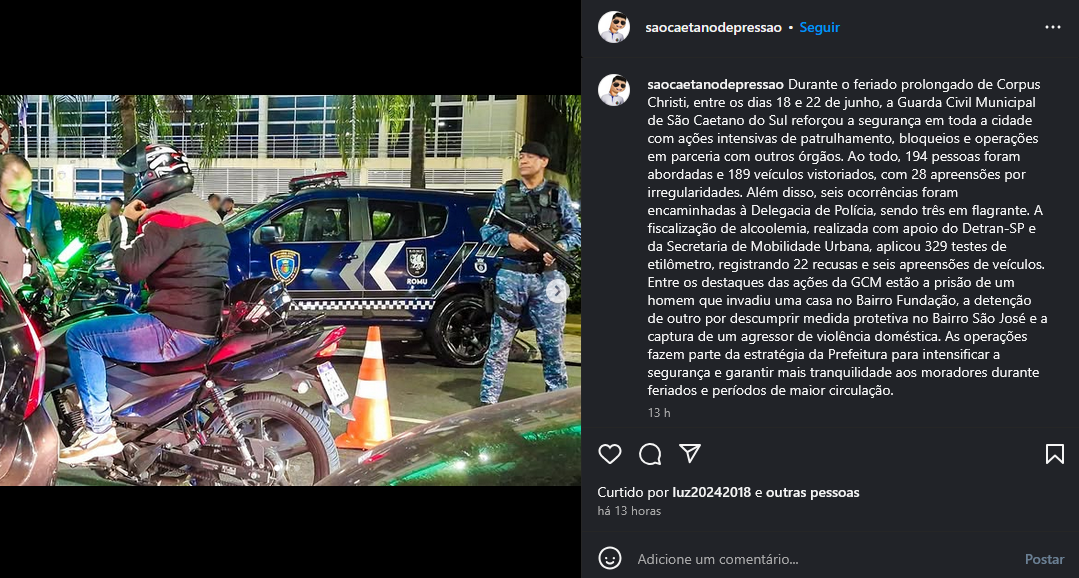Save the post with the bookmark icon

(x=1054, y=454)
